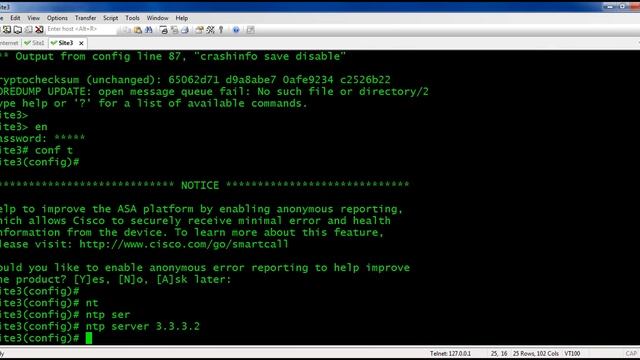640x360 pixels.
Task: Click the green checkmark on the Site1 tab
Action: [x=27, y=43]
